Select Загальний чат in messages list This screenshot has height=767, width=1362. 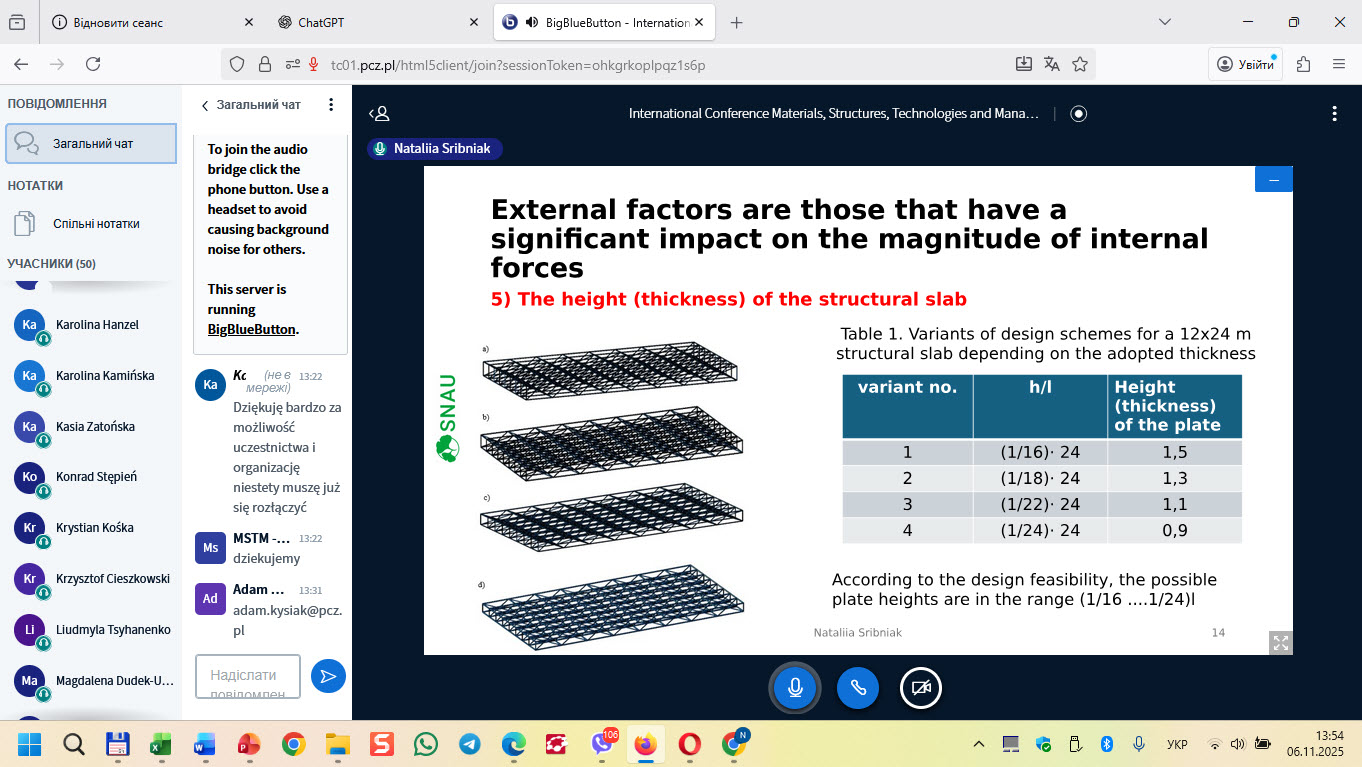[x=91, y=143]
